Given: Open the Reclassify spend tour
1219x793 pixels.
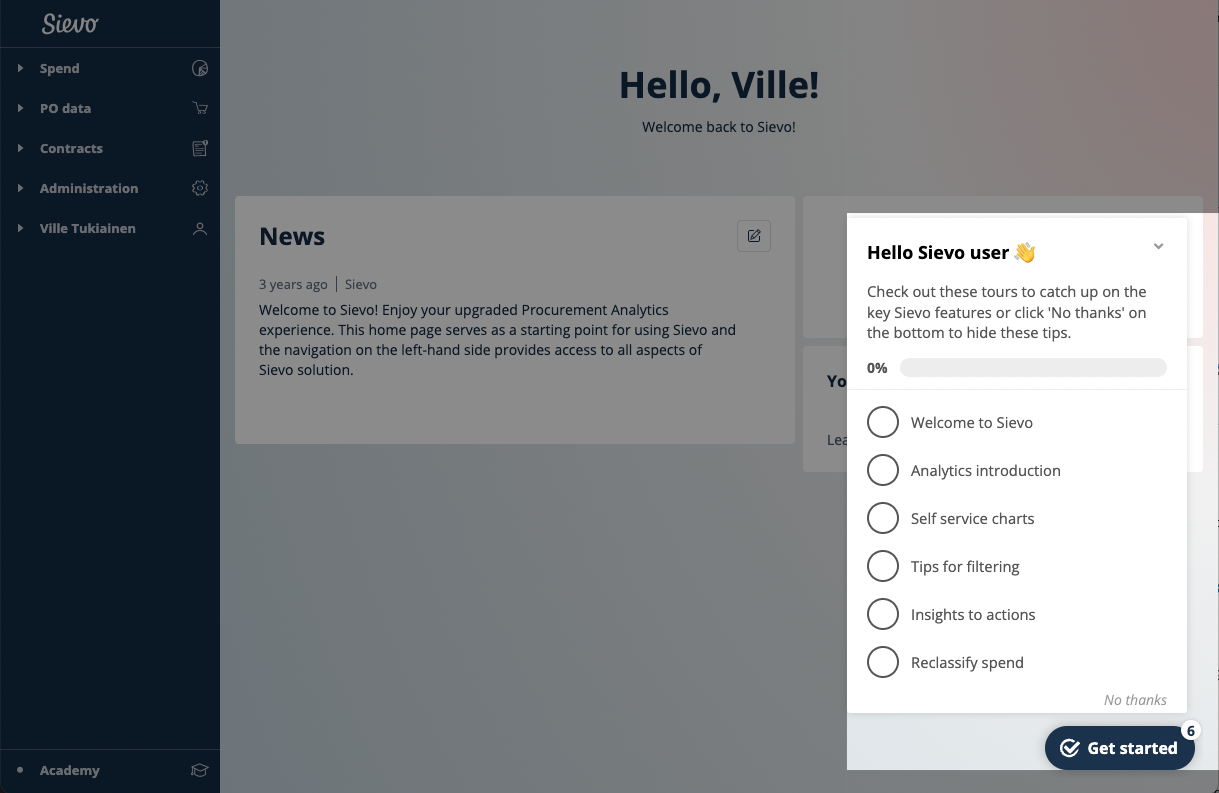Looking at the screenshot, I should click(x=967, y=663).
